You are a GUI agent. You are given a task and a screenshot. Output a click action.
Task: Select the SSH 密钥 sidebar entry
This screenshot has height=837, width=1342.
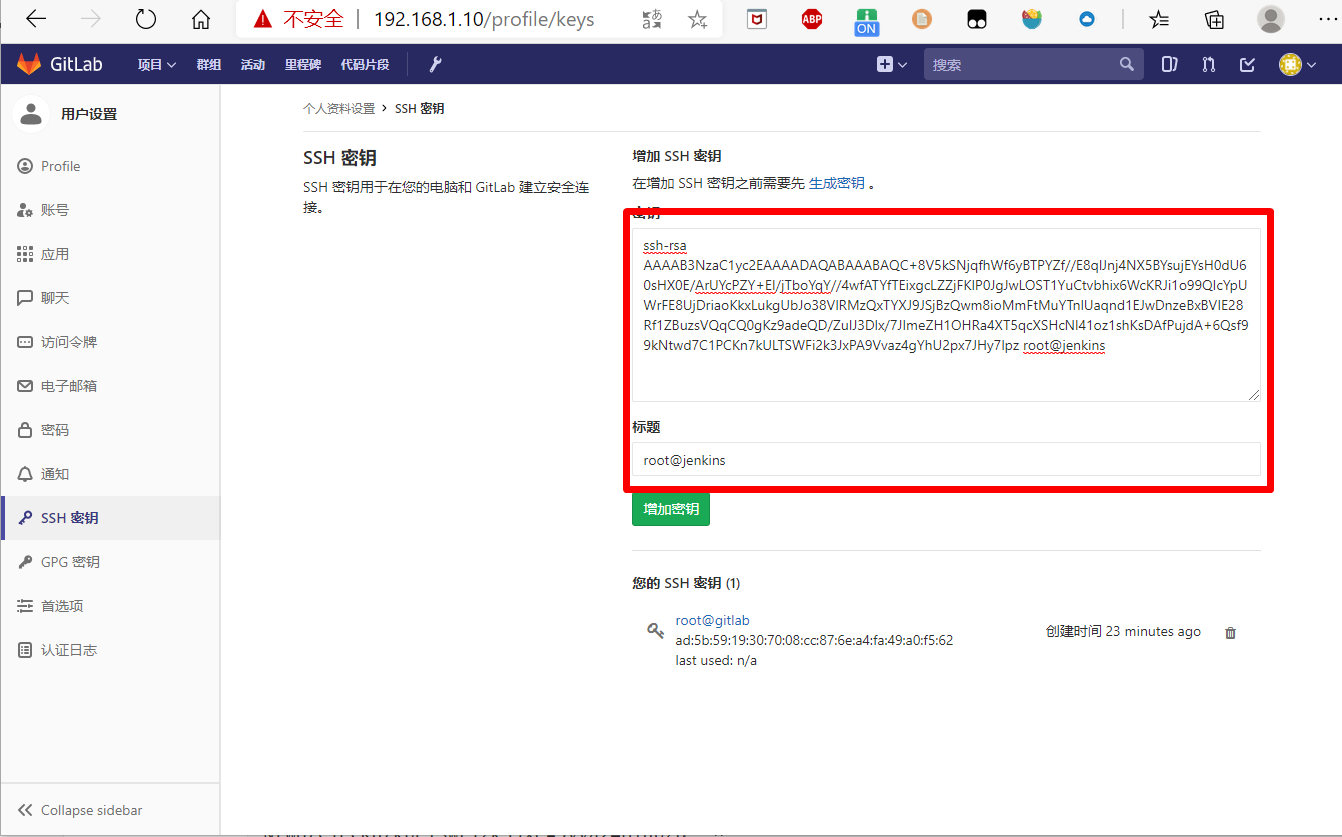coord(65,517)
